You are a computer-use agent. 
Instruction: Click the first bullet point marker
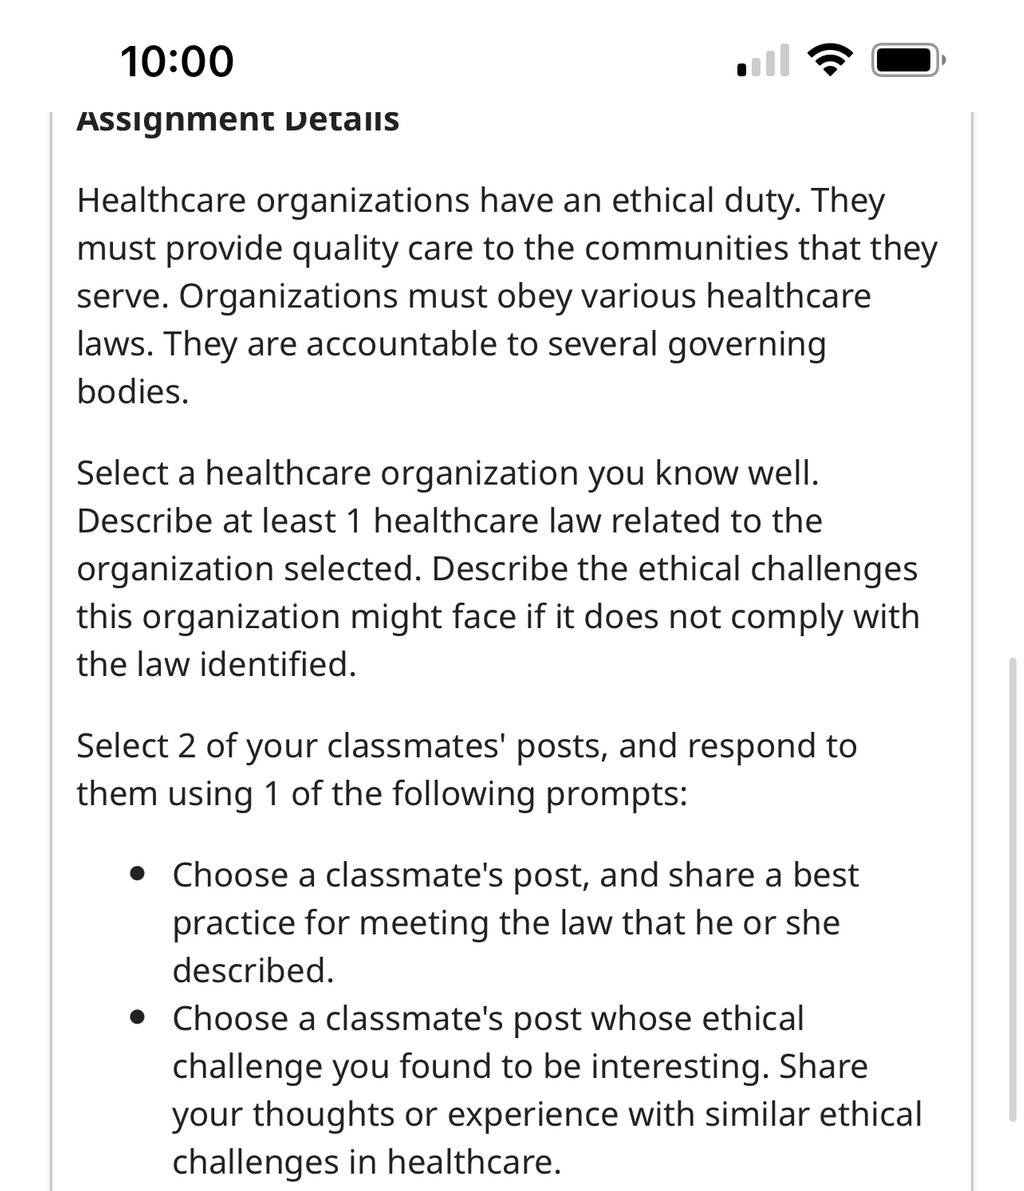pos(137,874)
